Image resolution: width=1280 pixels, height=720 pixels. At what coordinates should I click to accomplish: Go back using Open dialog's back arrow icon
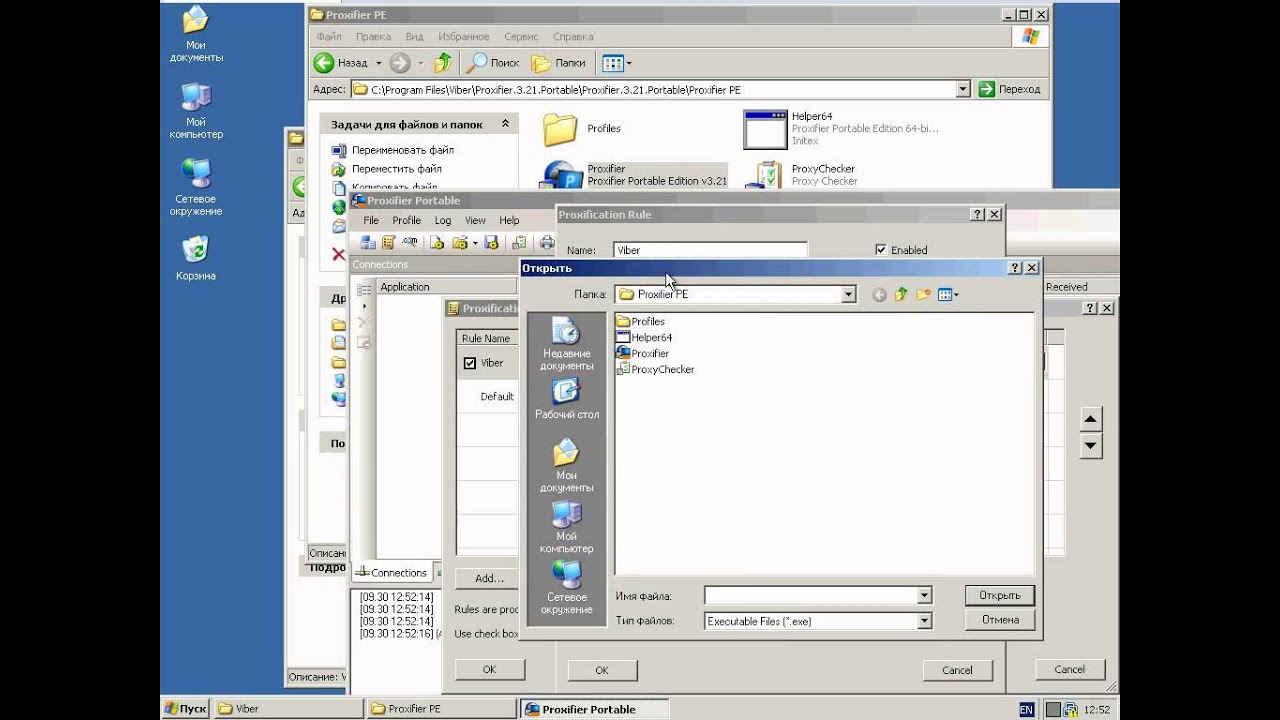(879, 294)
